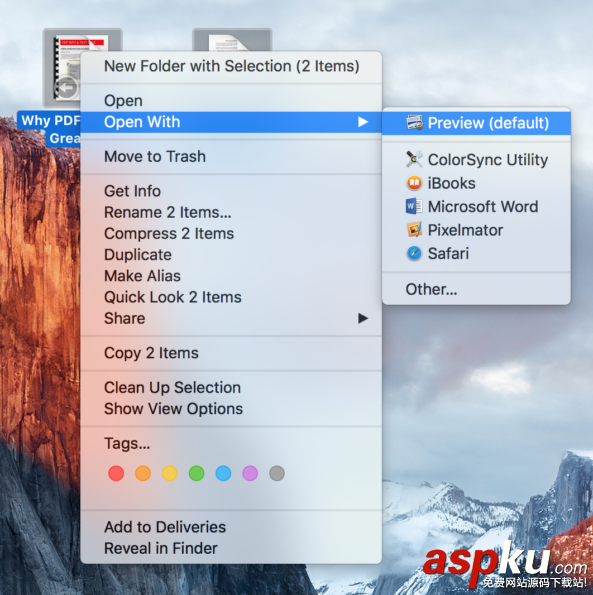Choose Reveal in Finder

point(231,548)
